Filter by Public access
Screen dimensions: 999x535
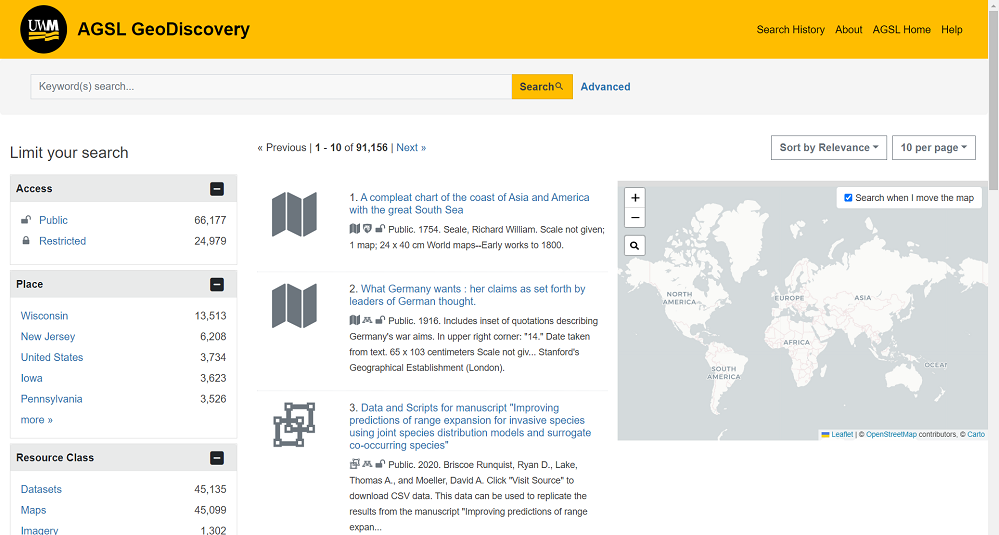[x=53, y=220]
